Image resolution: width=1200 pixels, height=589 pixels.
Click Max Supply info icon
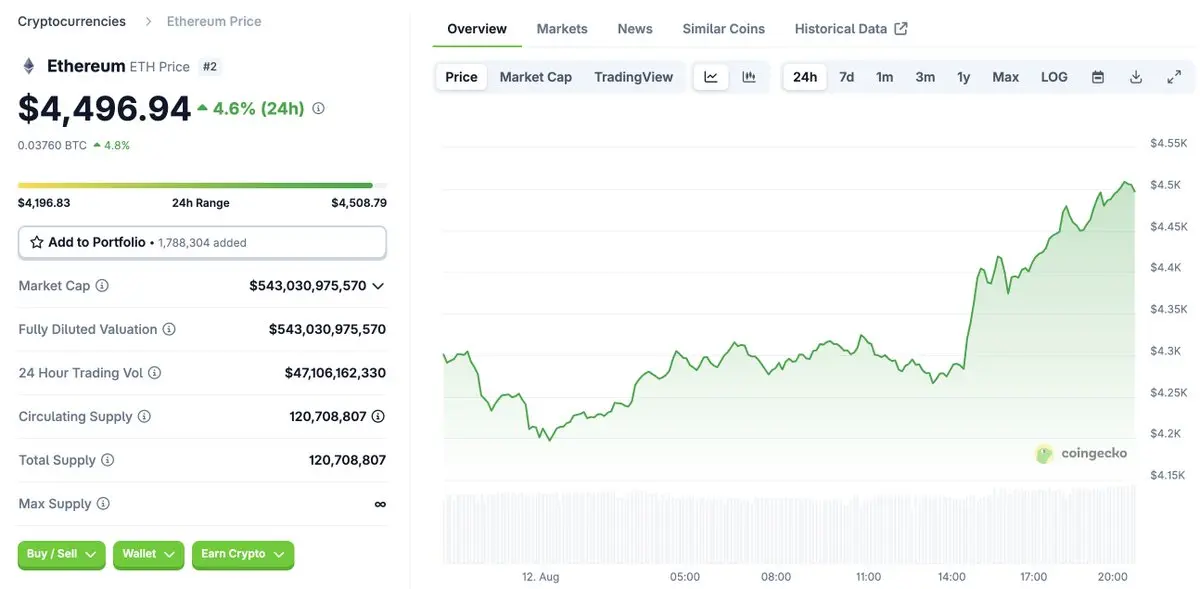coord(103,504)
